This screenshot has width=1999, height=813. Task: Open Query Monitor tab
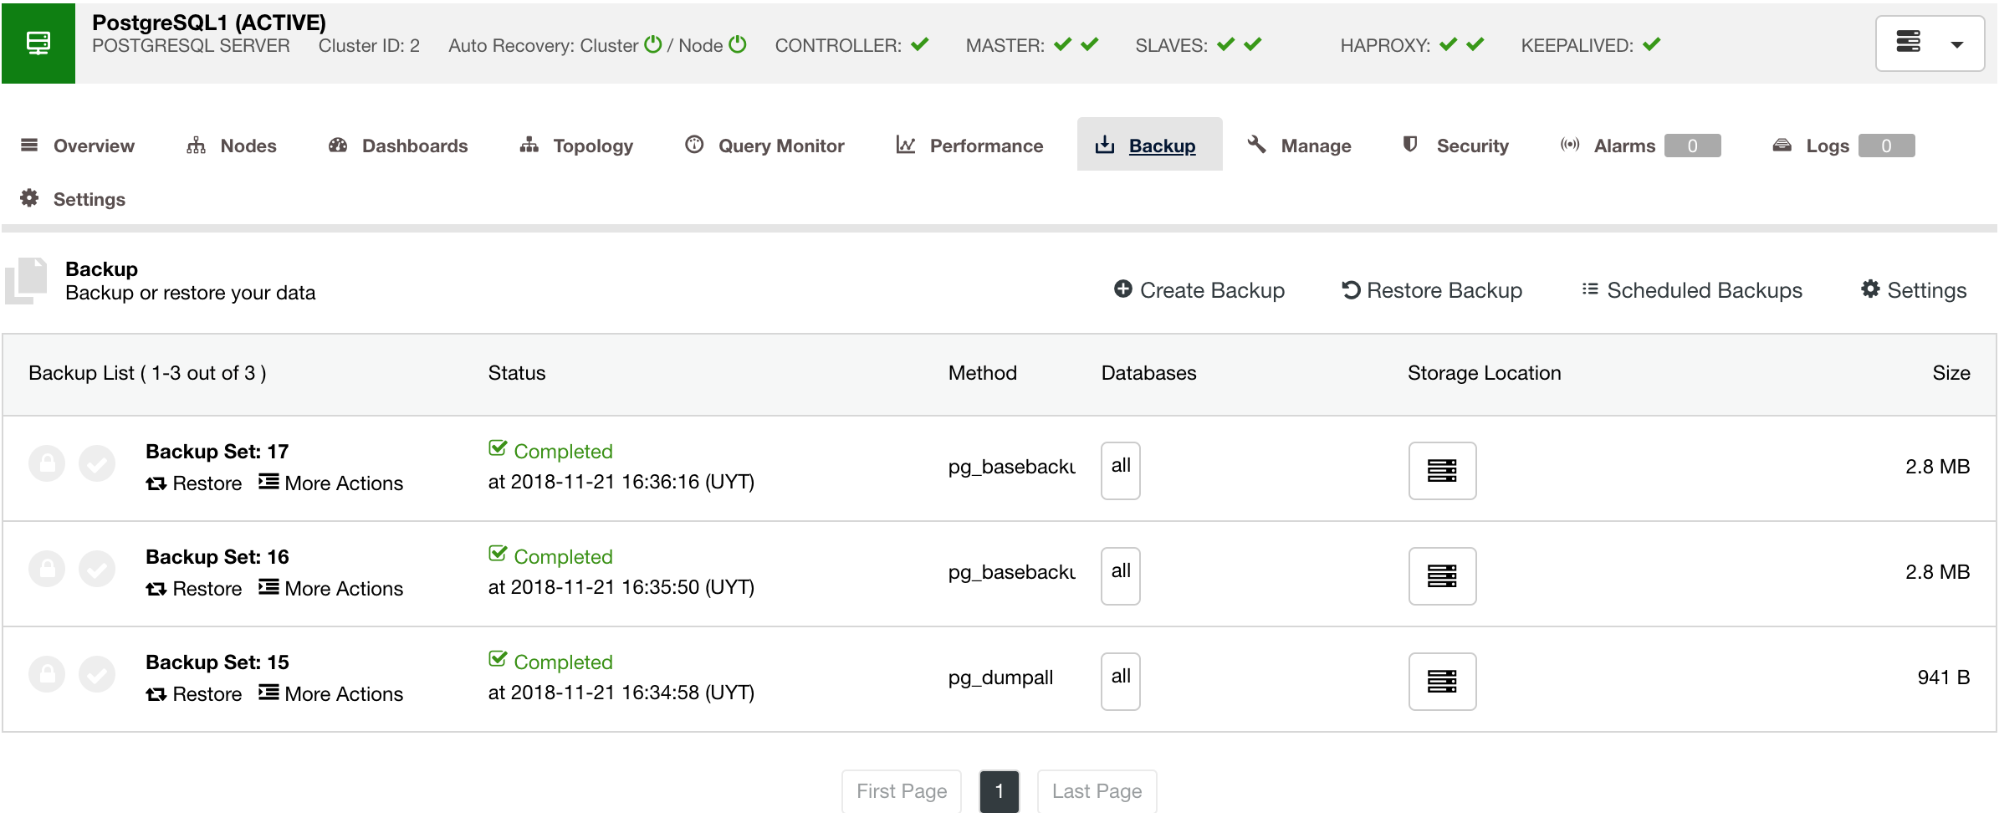pyautogui.click(x=765, y=146)
